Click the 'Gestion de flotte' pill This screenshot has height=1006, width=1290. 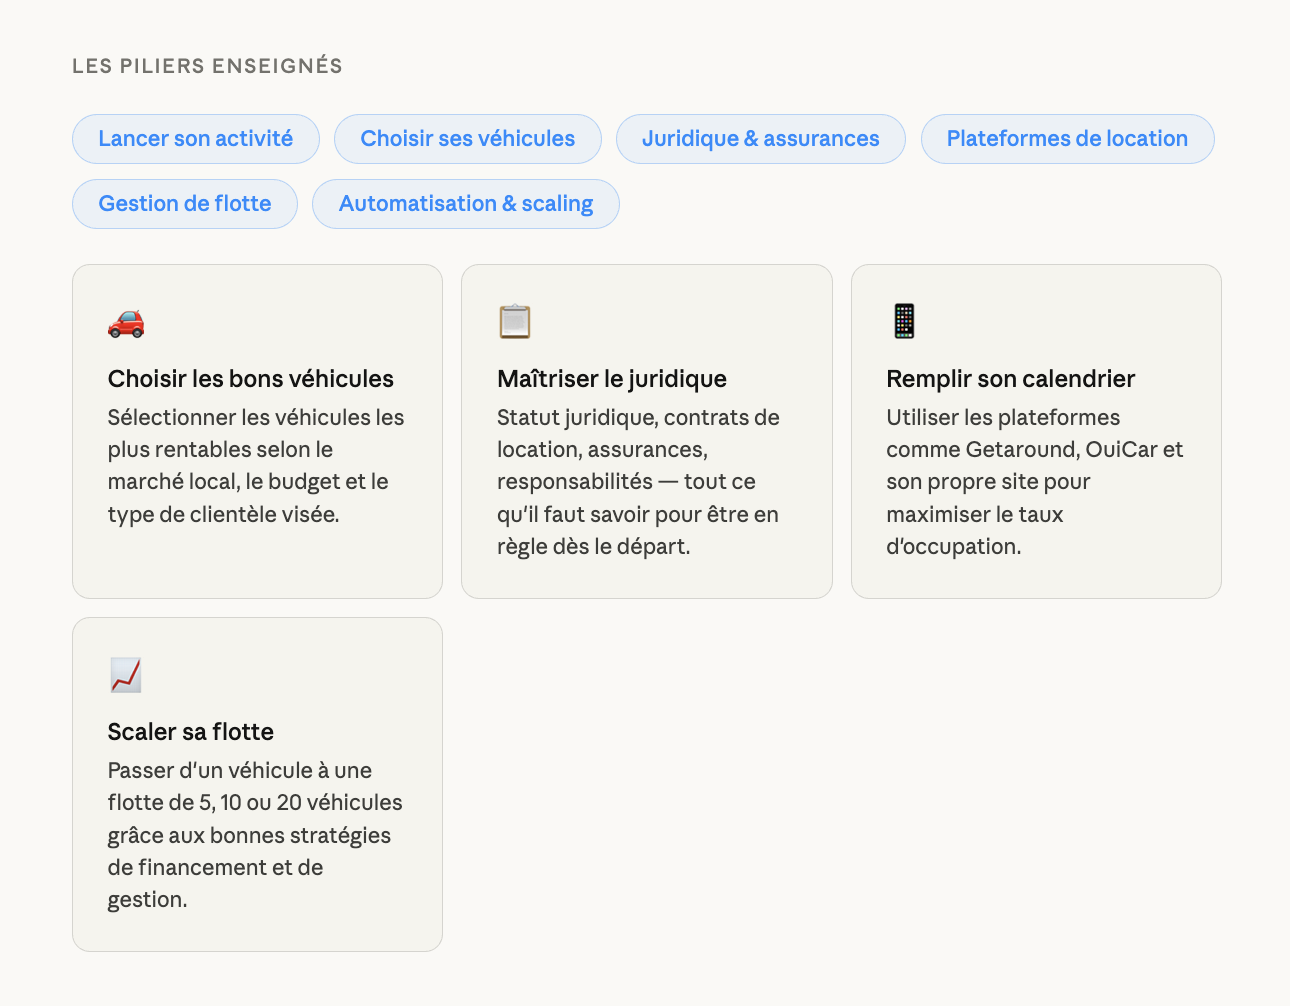[x=185, y=204]
